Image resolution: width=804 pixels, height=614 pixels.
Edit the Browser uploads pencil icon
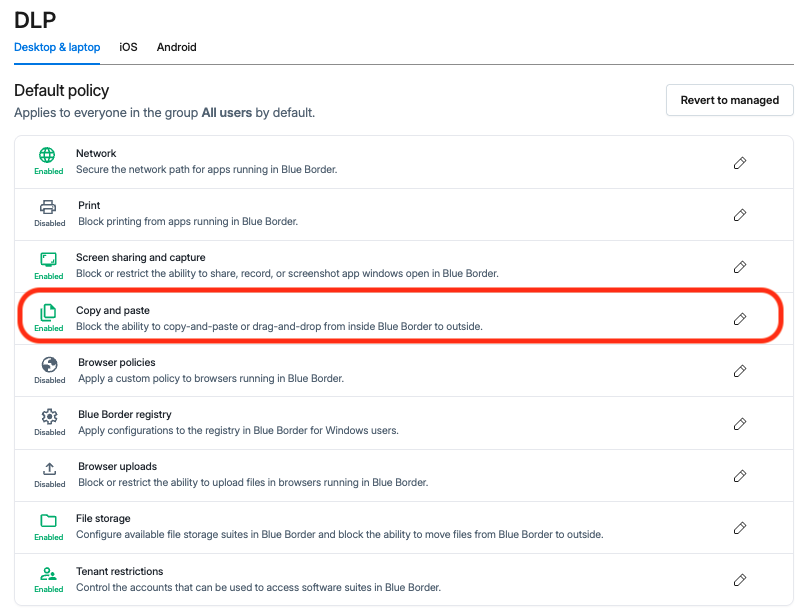[739, 476]
